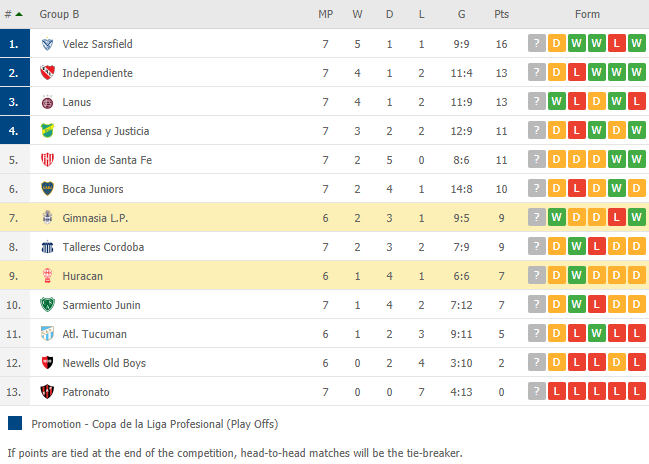
Task: Click the Velez Sarsfield club crest
Action: click(x=48, y=44)
